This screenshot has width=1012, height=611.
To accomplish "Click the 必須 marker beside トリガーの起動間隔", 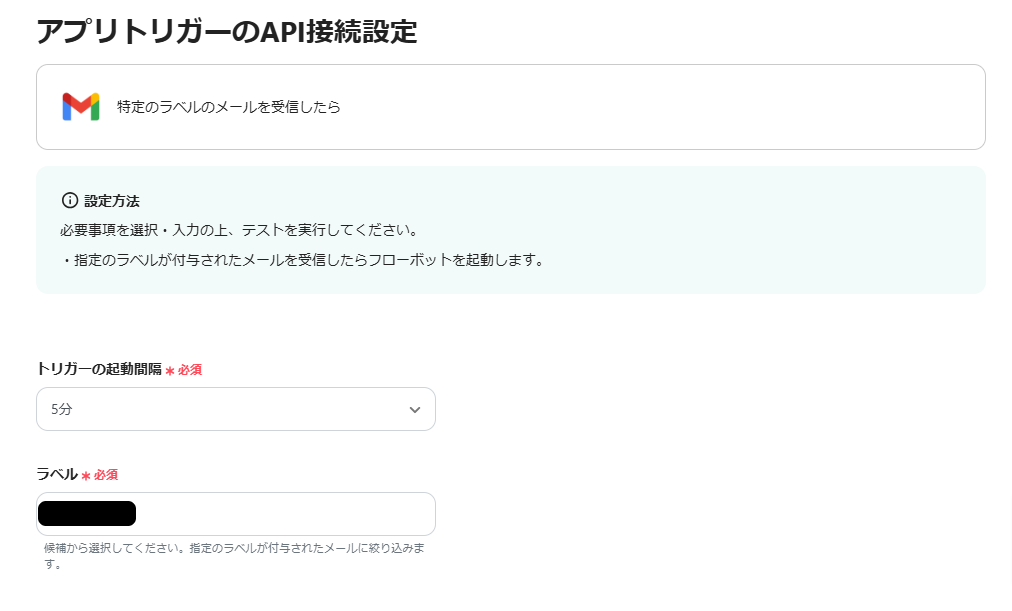I will [x=190, y=370].
